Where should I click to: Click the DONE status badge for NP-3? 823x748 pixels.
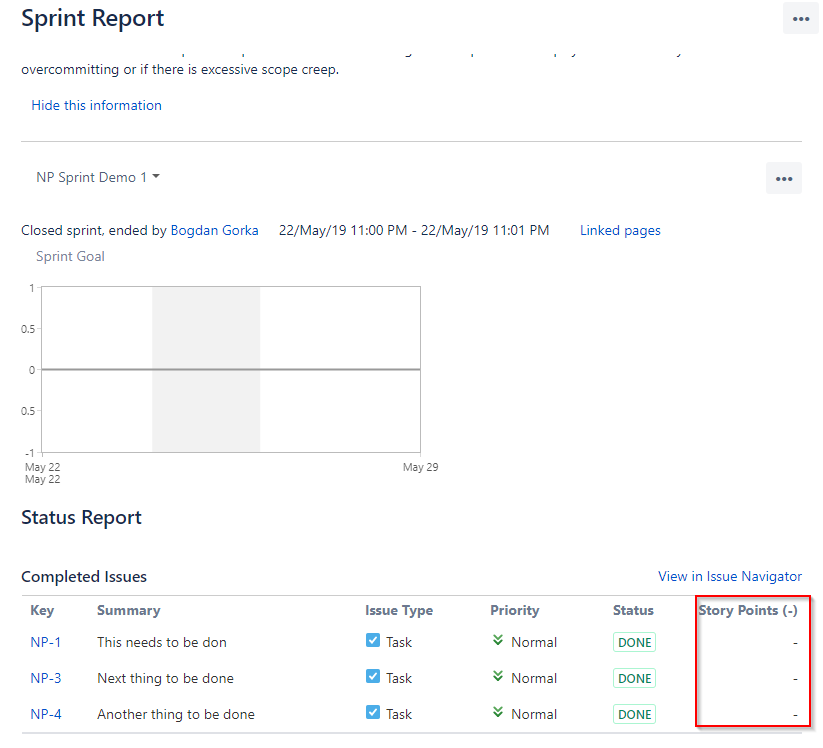click(x=634, y=678)
